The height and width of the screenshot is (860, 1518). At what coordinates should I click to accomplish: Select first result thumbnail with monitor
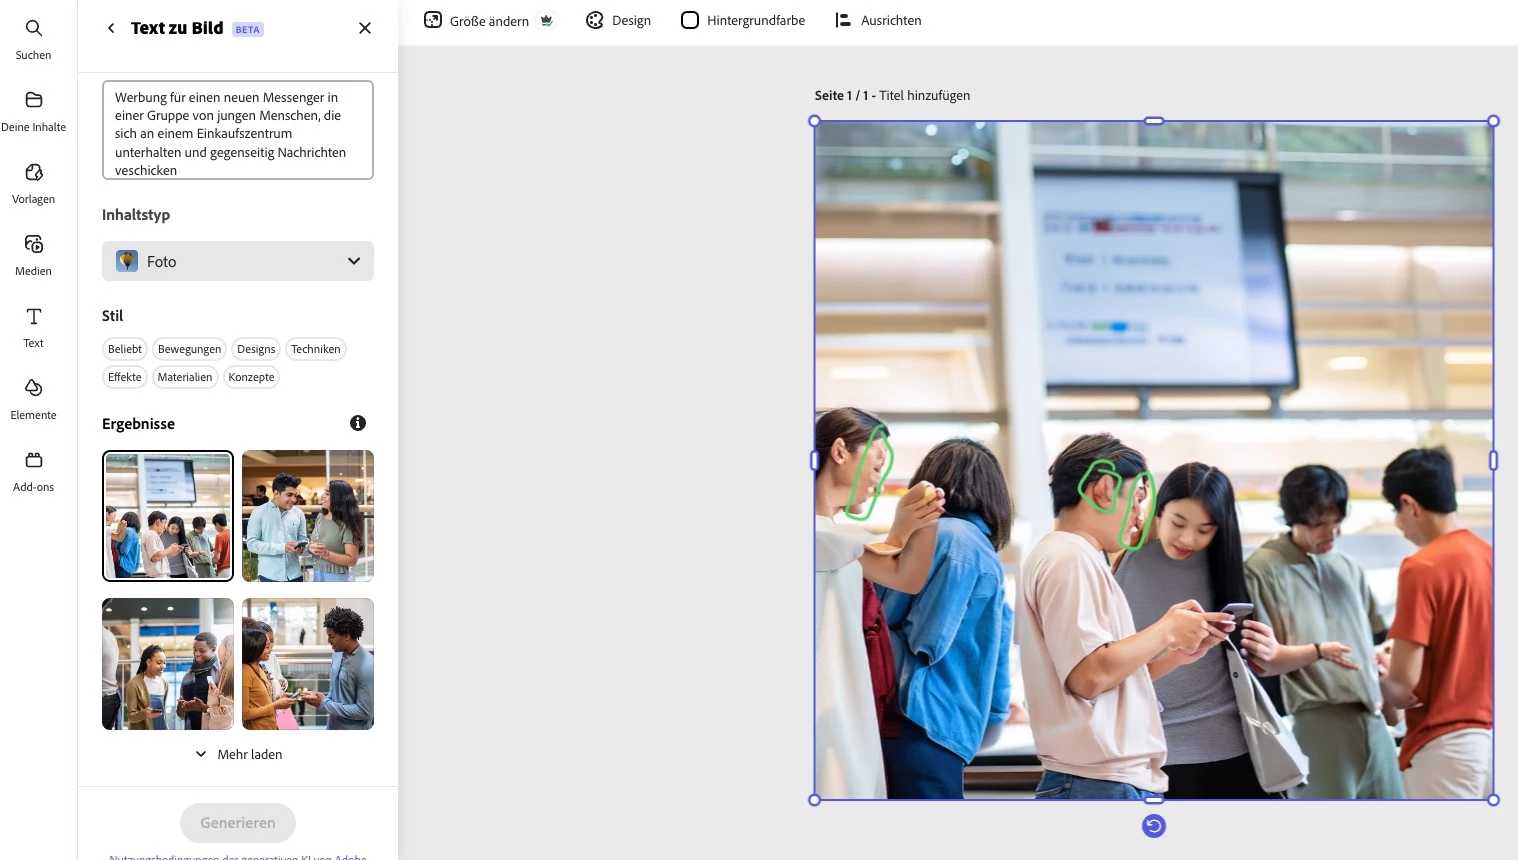(168, 516)
